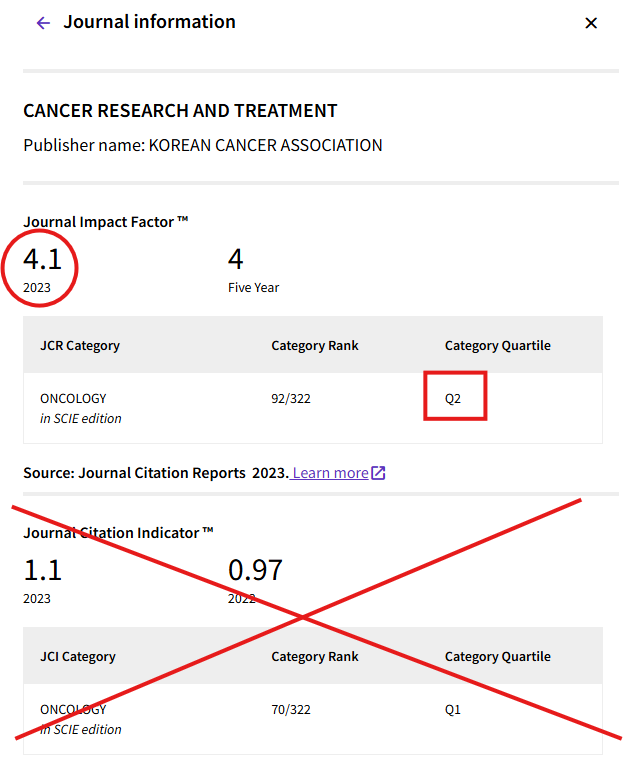
Task: Select the 0.97 citation indicator value
Action: tap(255, 571)
